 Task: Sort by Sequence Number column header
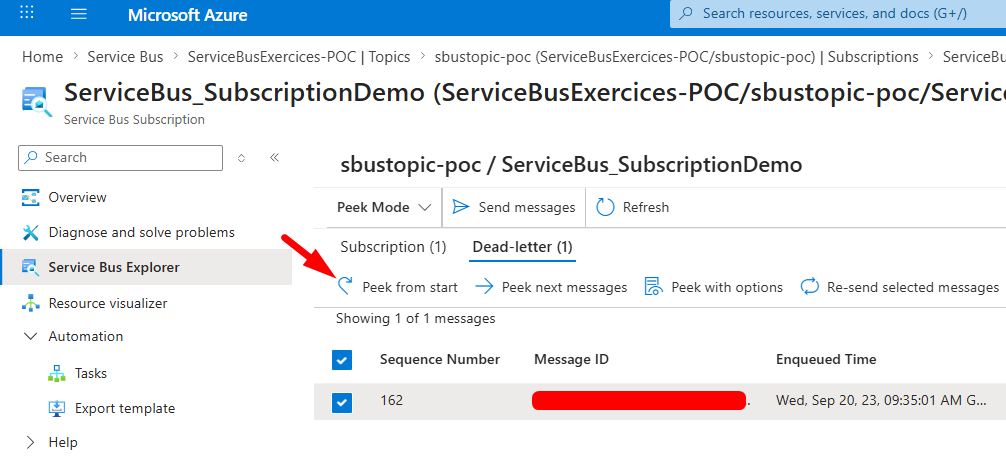coord(439,359)
